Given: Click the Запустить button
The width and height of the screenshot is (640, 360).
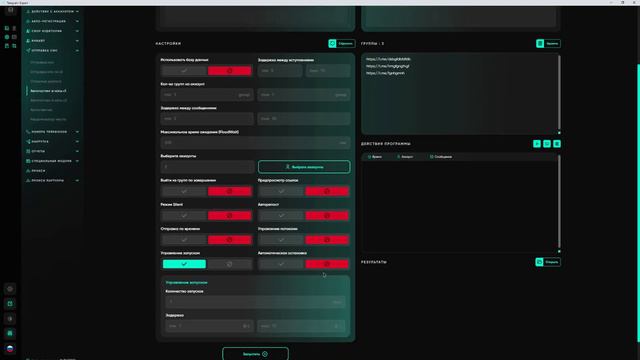Looking at the screenshot, I should [256, 354].
